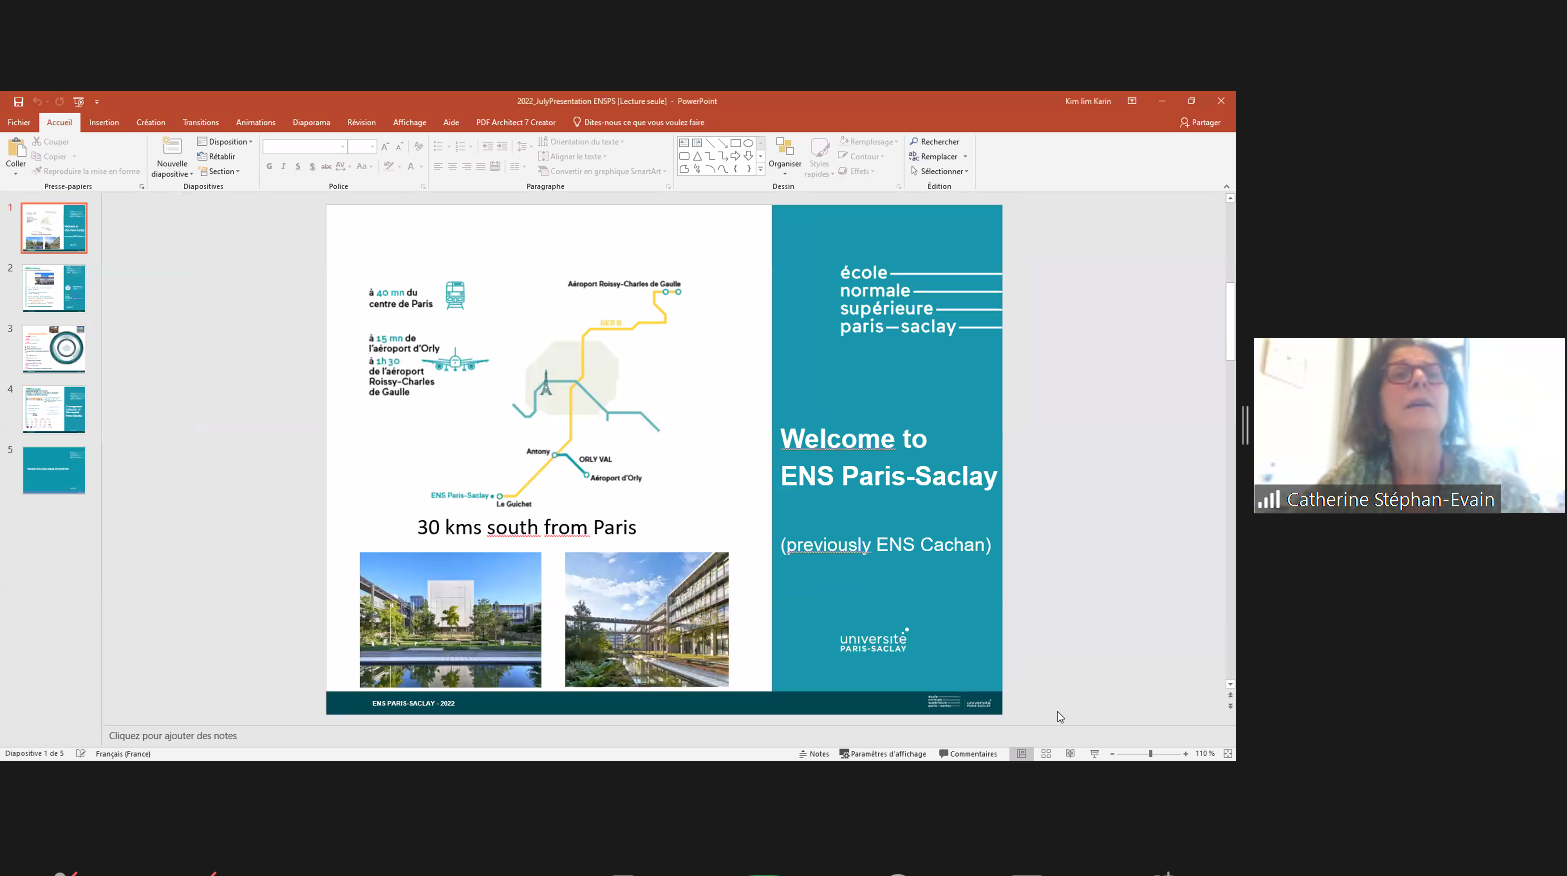Toggle italic formatting (I)
This screenshot has width=1567, height=876.
pos(283,167)
